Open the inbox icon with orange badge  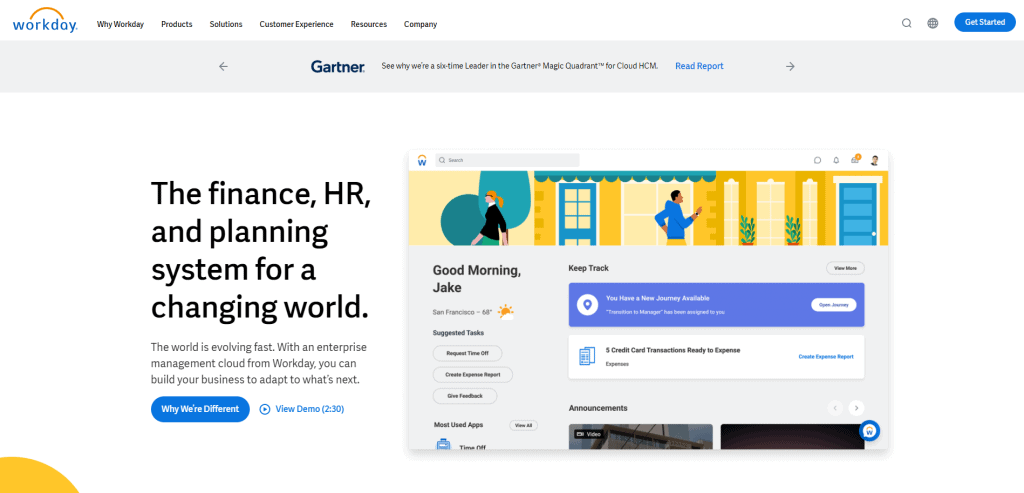coord(856,159)
